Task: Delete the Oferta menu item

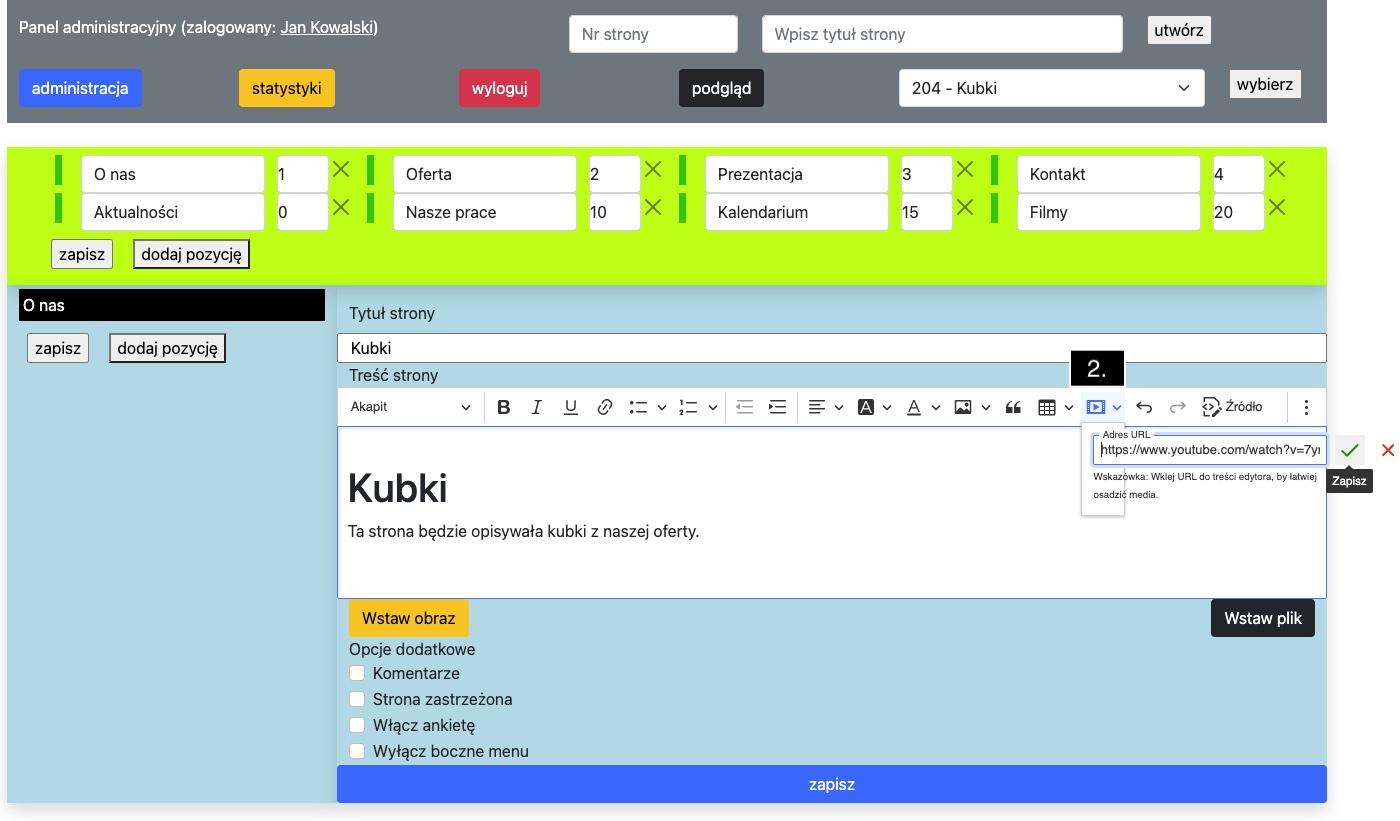Action: tap(653, 170)
